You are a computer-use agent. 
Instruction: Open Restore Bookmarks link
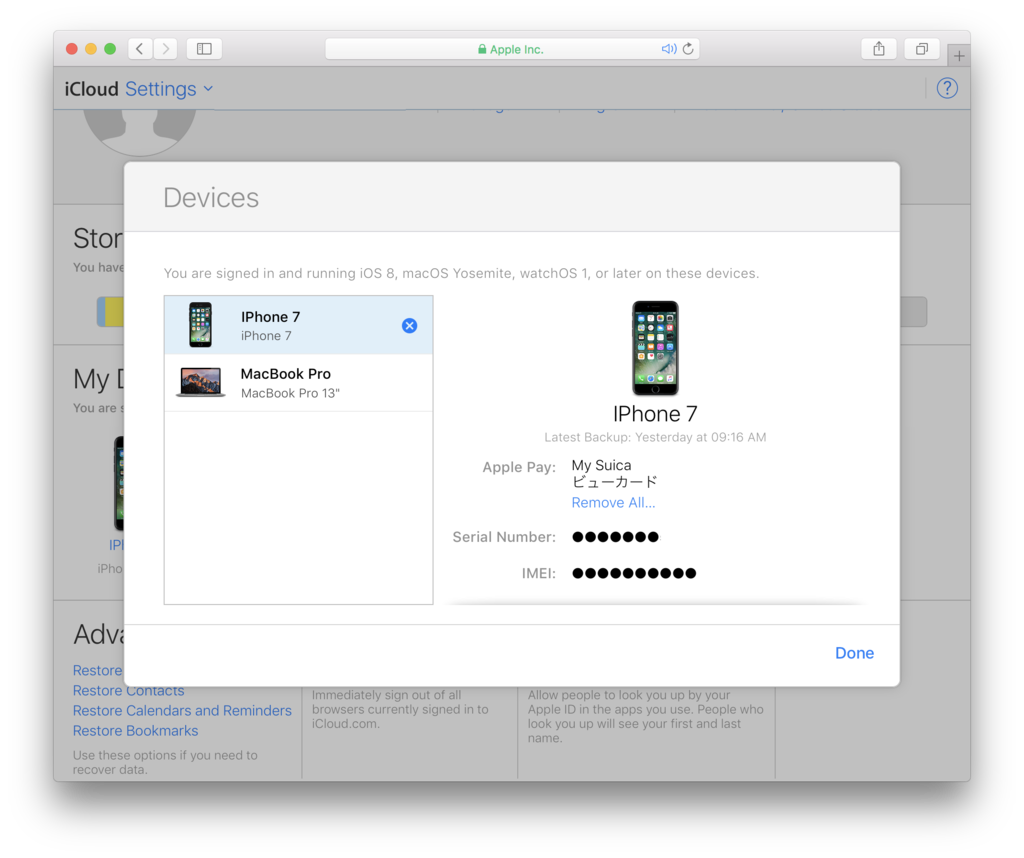point(135,731)
